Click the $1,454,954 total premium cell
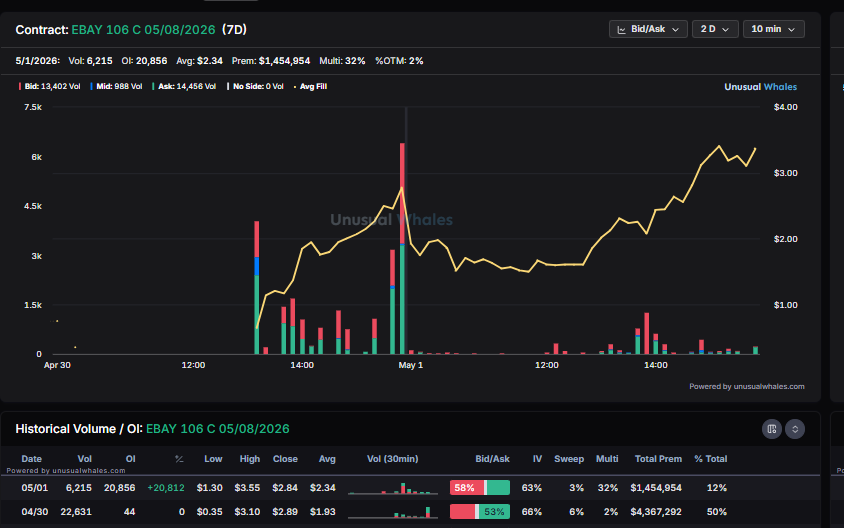Viewport: 844px width, 528px height. point(656,488)
